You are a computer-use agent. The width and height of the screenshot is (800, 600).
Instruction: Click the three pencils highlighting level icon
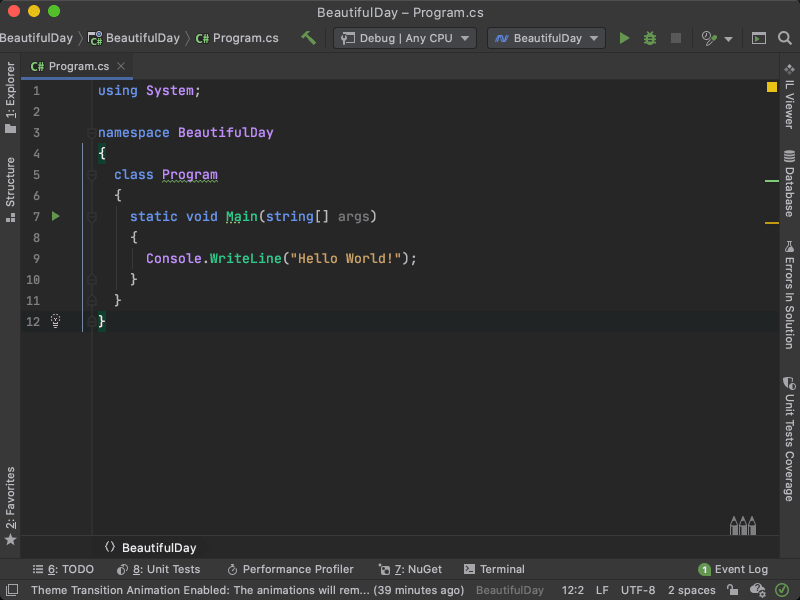coord(743,526)
